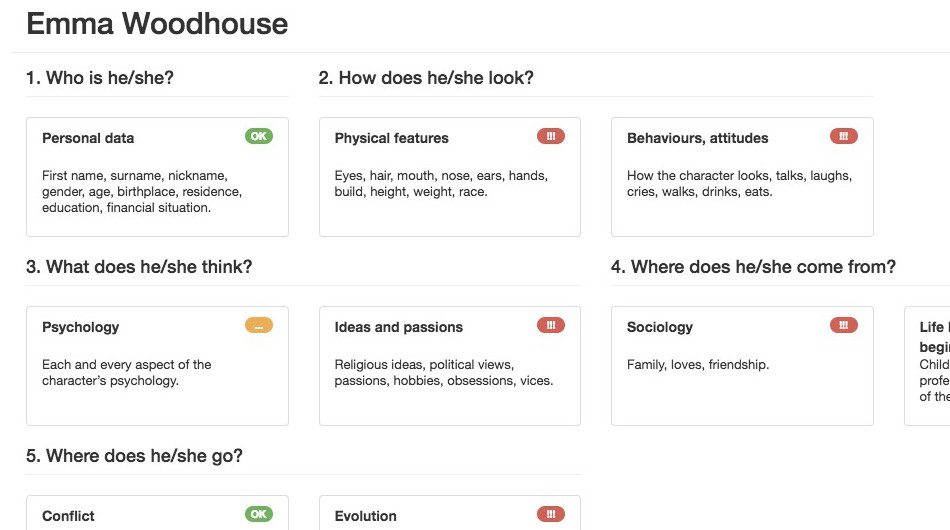The height and width of the screenshot is (530, 950).
Task: Open the Behaviours, attitudes card
Action: tap(742, 177)
